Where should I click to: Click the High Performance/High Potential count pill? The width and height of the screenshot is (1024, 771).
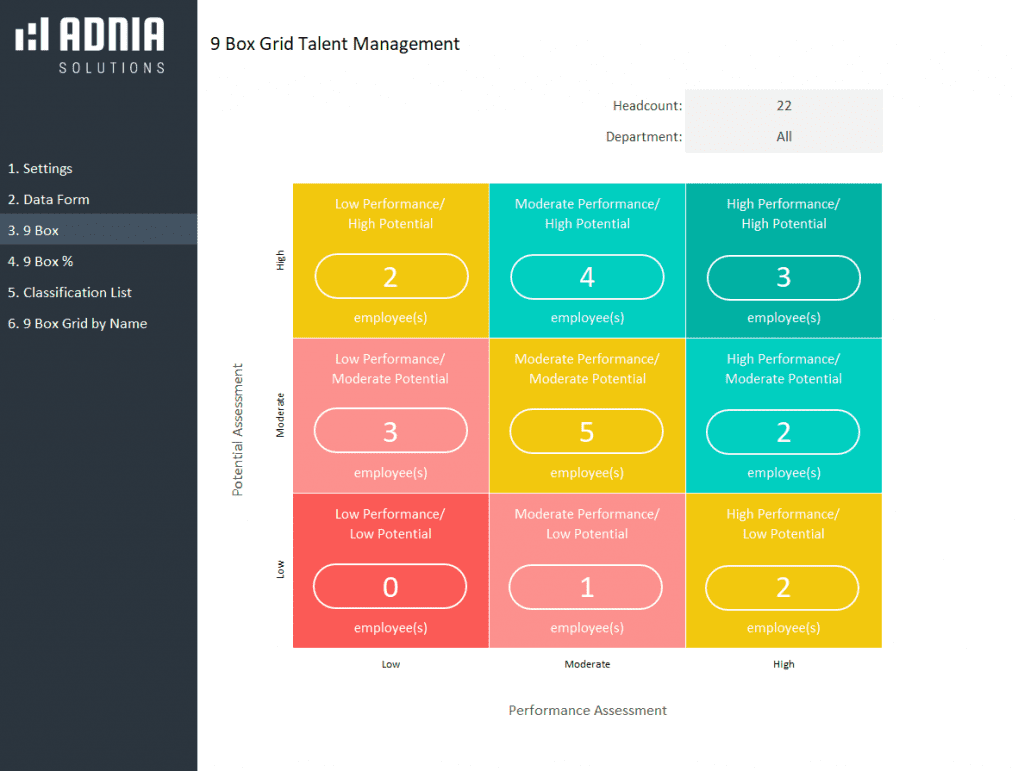pos(783,277)
